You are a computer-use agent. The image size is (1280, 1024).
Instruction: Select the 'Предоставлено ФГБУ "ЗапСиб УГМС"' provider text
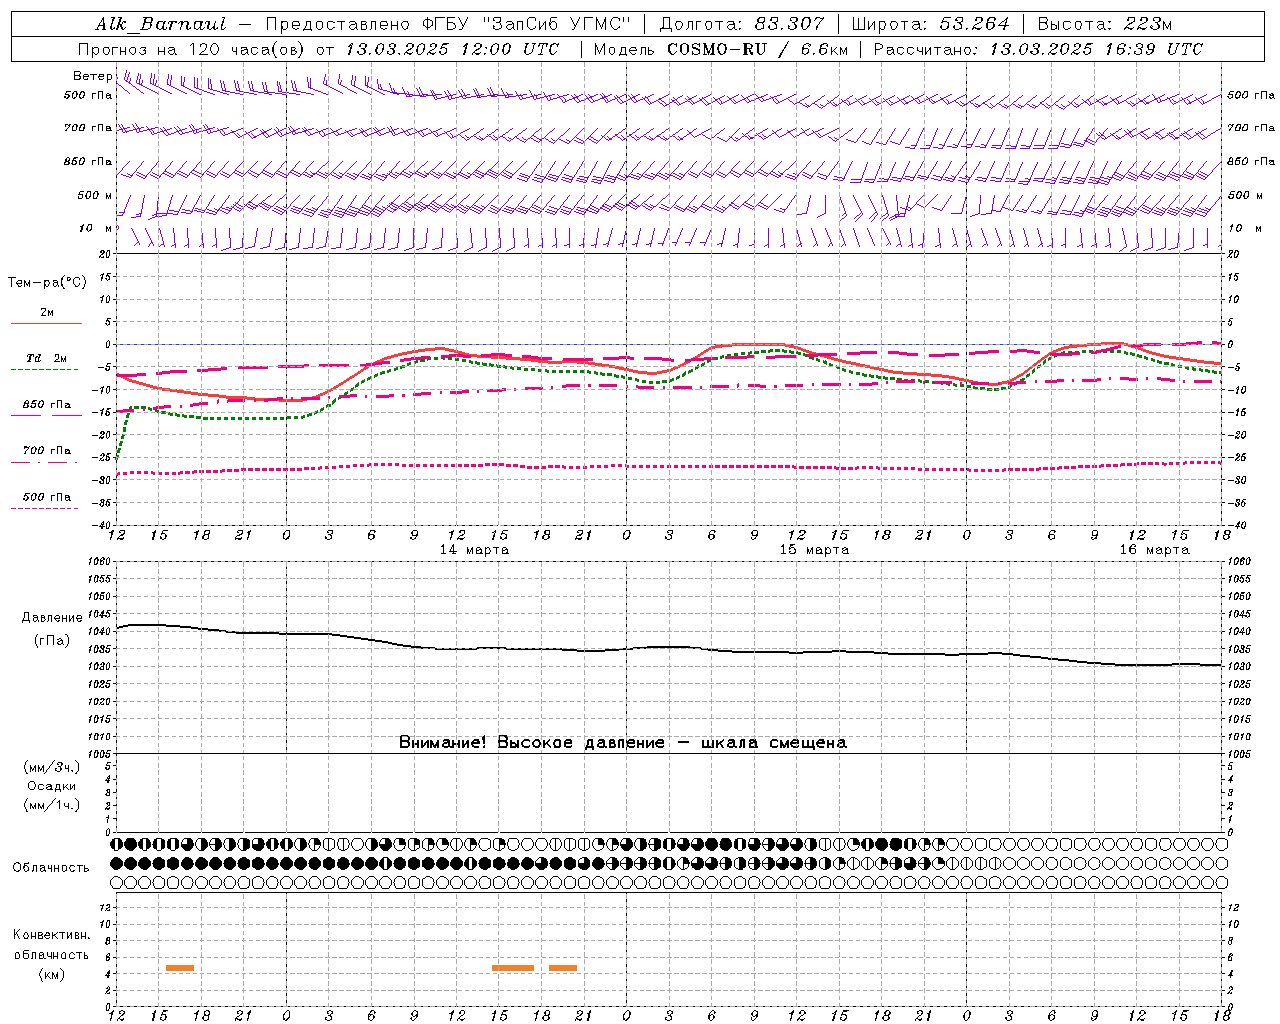click(x=448, y=24)
